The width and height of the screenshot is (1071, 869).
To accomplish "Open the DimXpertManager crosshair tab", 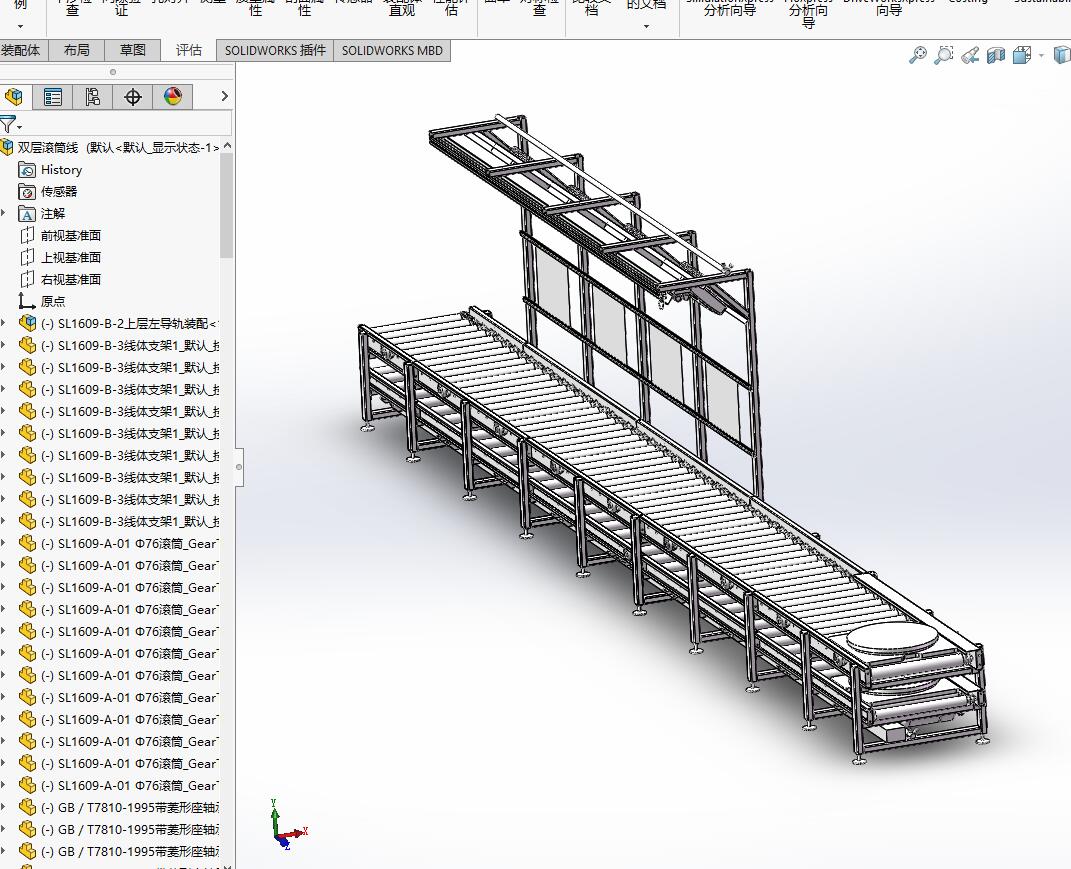I will pyautogui.click(x=133, y=97).
